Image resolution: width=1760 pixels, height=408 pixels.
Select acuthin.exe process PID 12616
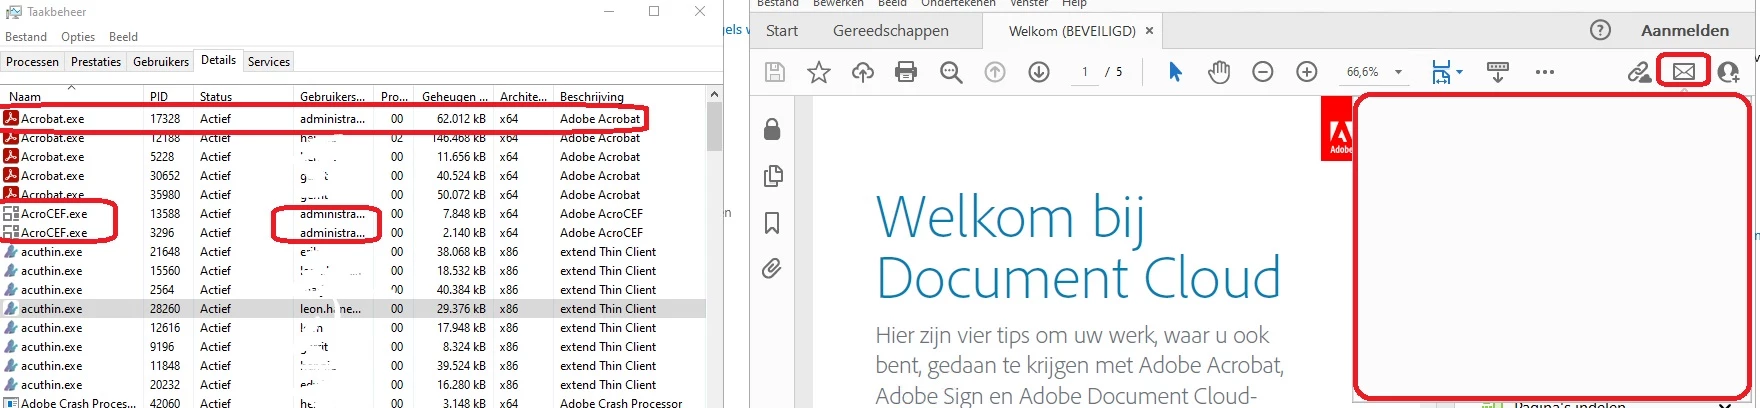click(354, 328)
